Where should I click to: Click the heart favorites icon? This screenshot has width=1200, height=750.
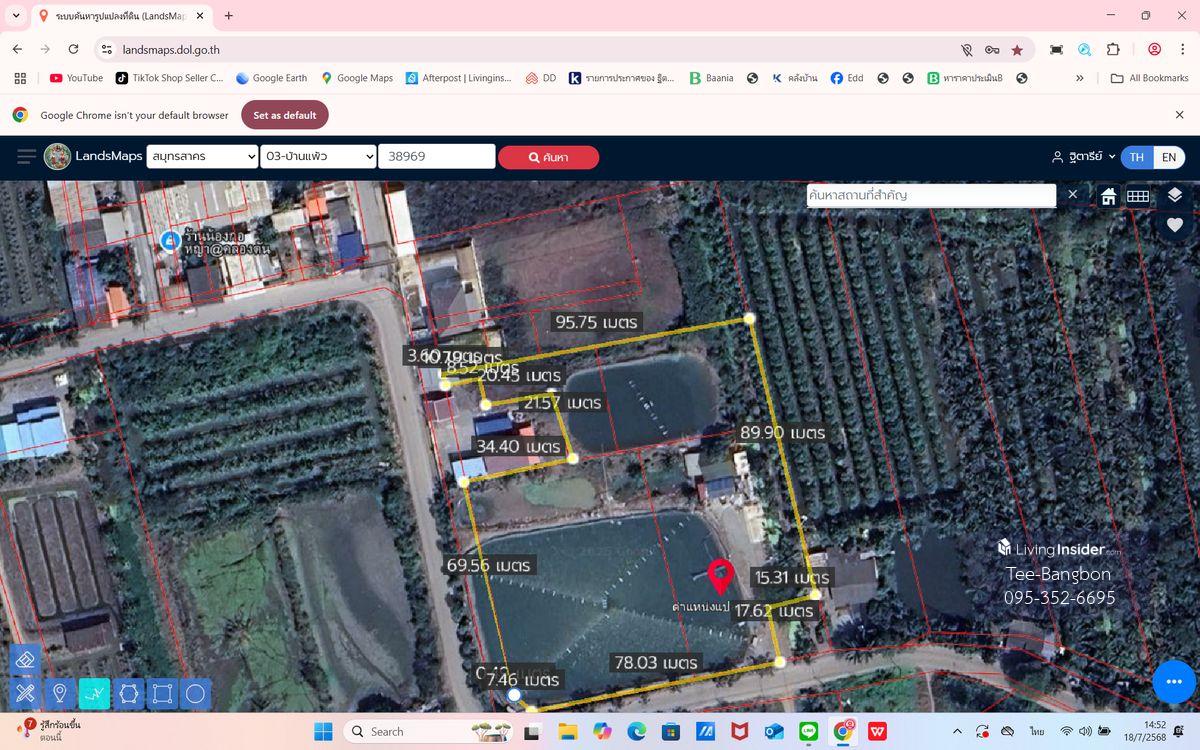pyautogui.click(x=1175, y=226)
